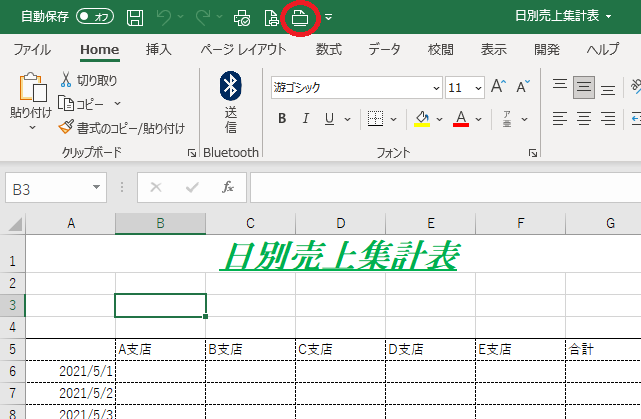Apply italic formatting with the I button
The width and height of the screenshot is (641, 419).
[308, 120]
